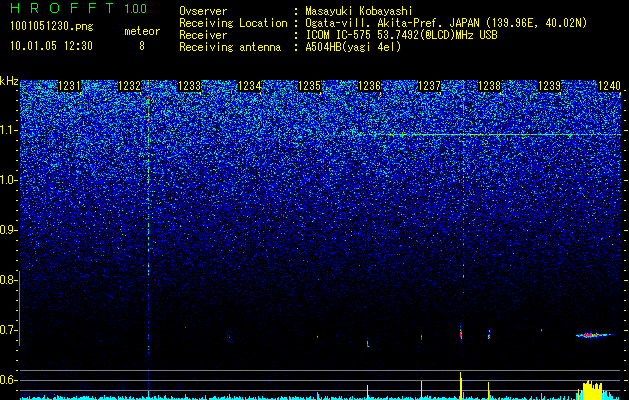
Task: Click the 'Ovserver' field label
Action: (x=203, y=11)
